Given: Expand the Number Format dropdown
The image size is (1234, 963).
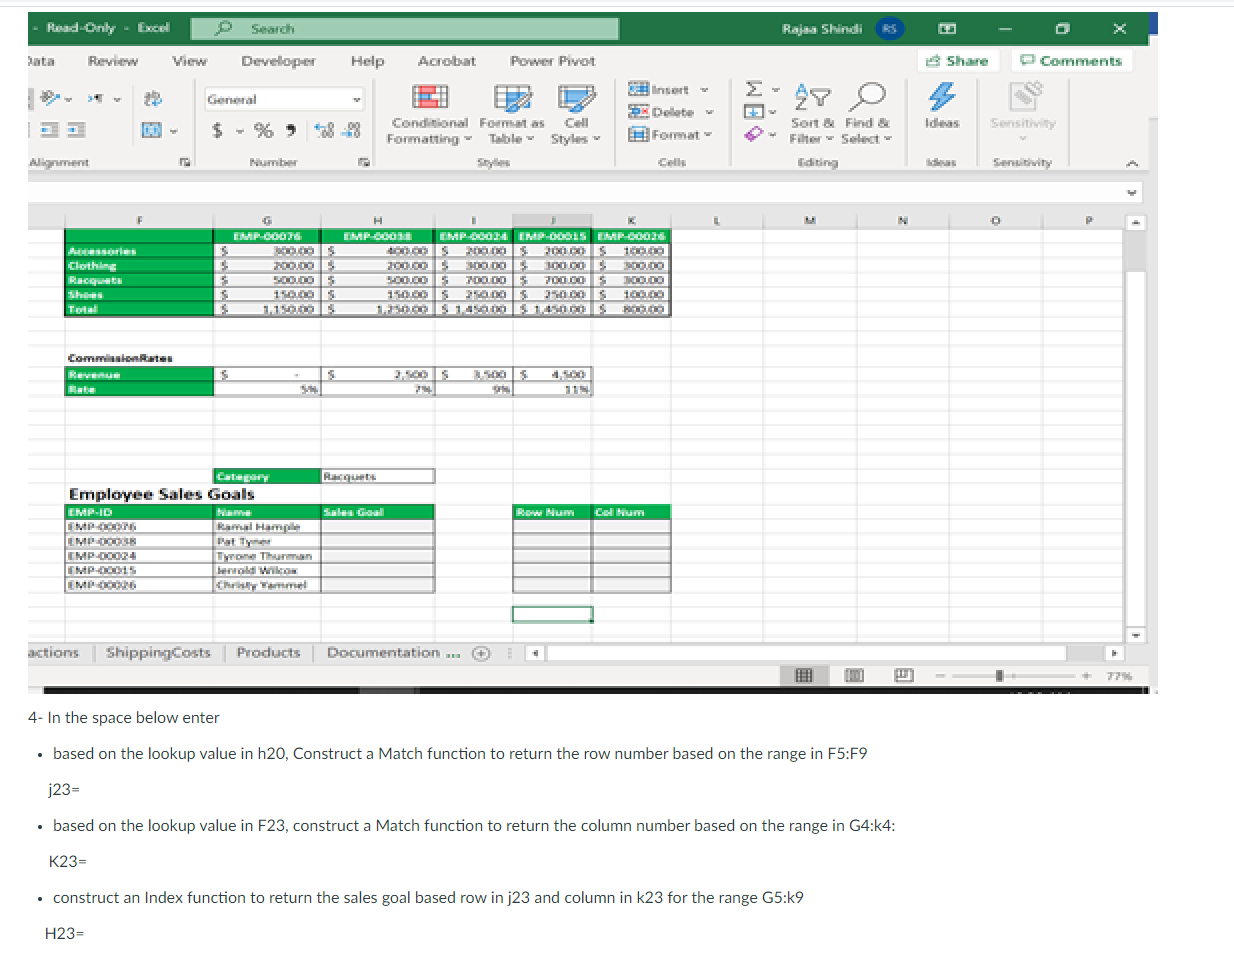Looking at the screenshot, I should coord(357,99).
